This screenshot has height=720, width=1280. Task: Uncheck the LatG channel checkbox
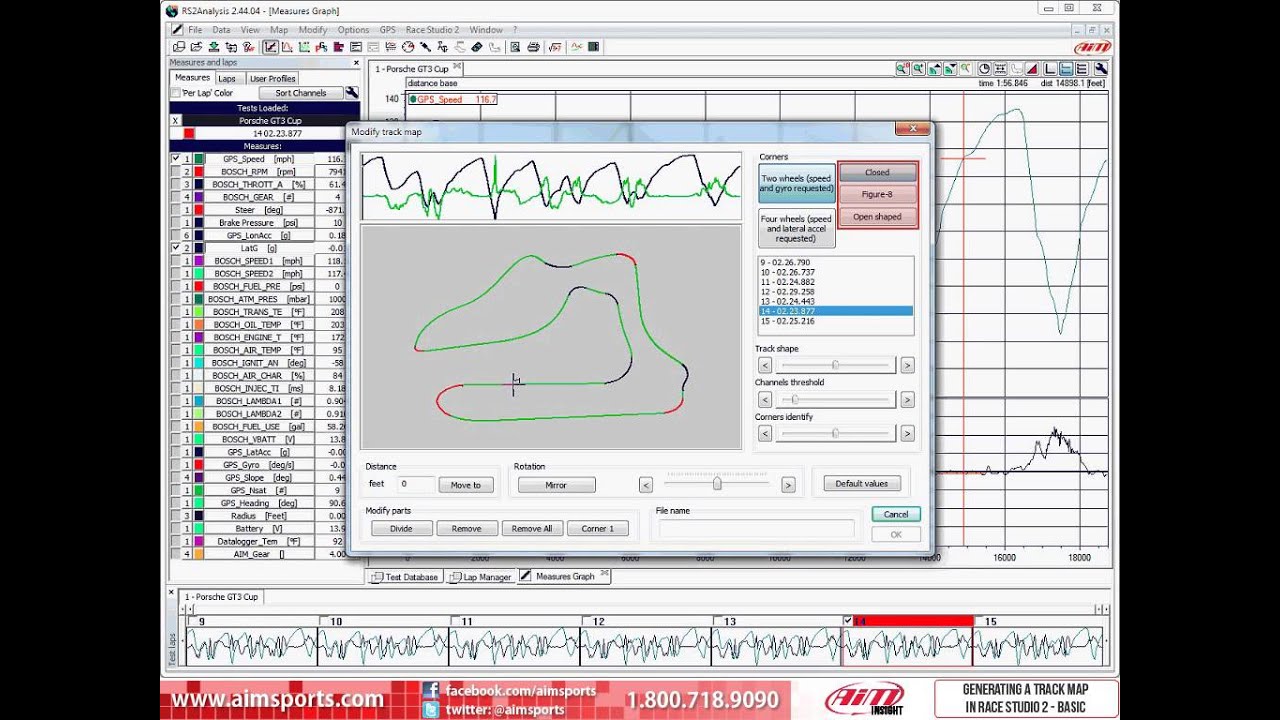176,248
